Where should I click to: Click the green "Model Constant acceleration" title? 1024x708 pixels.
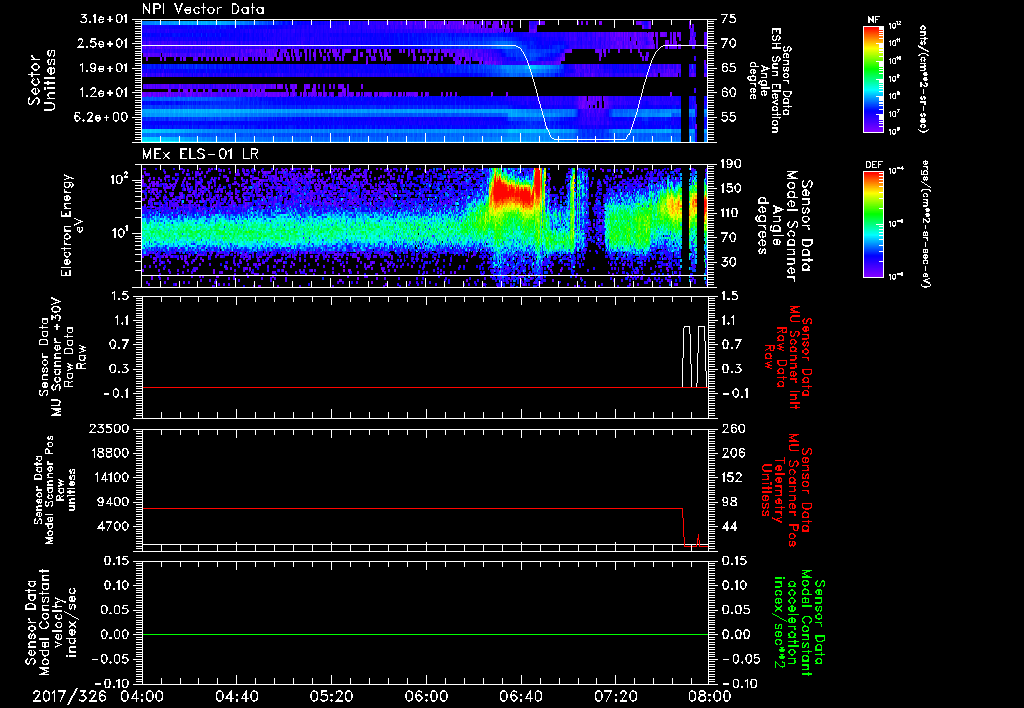tap(797, 622)
